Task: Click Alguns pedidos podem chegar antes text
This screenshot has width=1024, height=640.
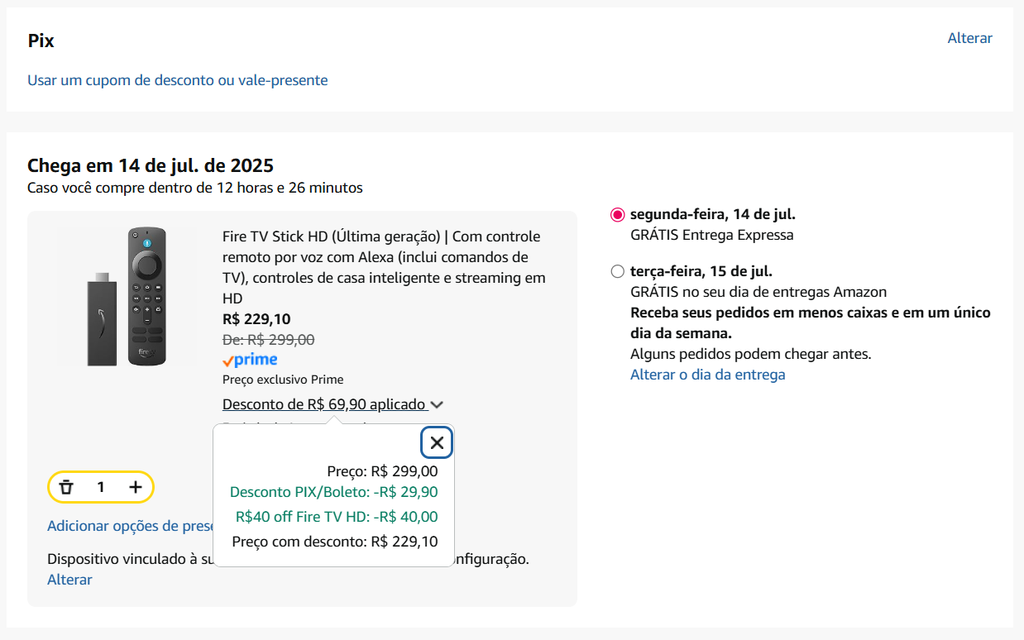Action: point(751,354)
